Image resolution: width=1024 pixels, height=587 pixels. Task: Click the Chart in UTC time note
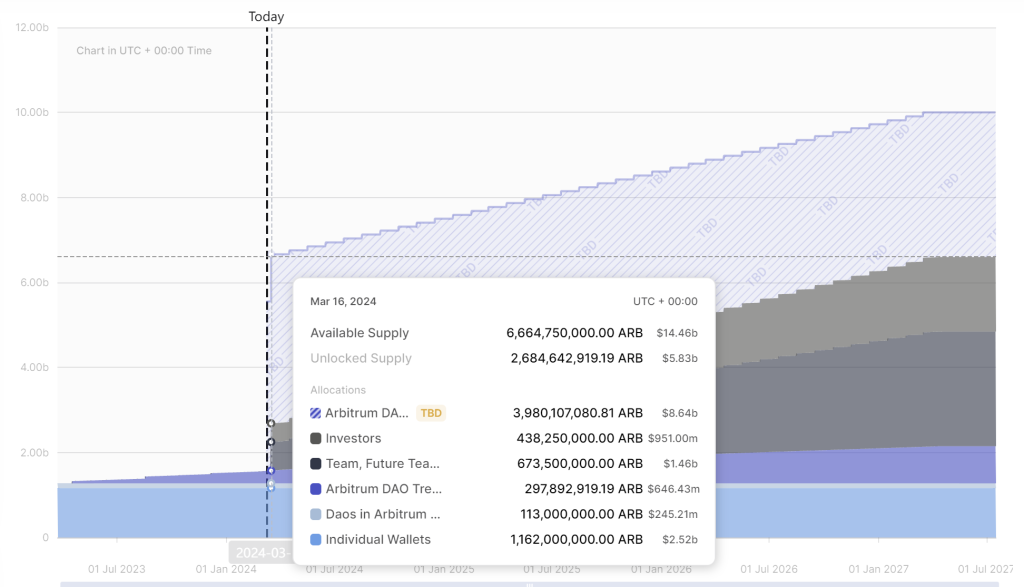pos(144,51)
